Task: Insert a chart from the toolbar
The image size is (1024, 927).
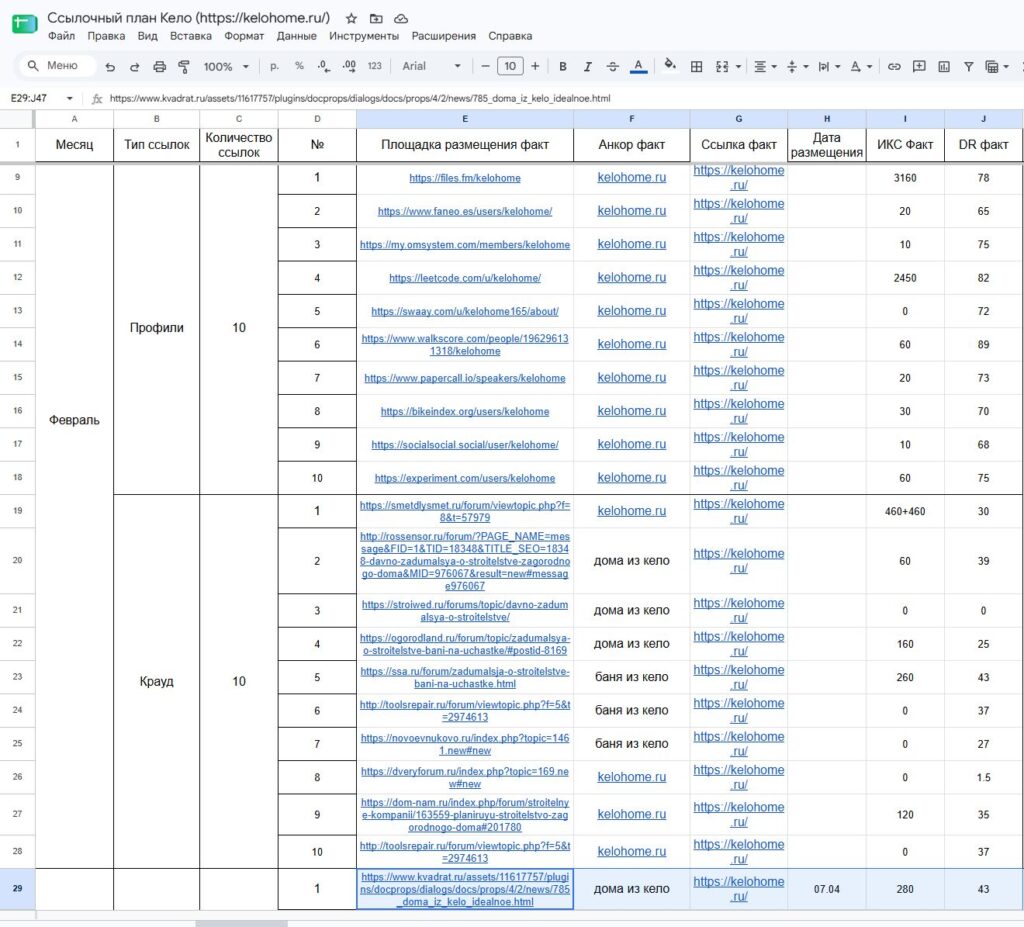Action: click(944, 66)
